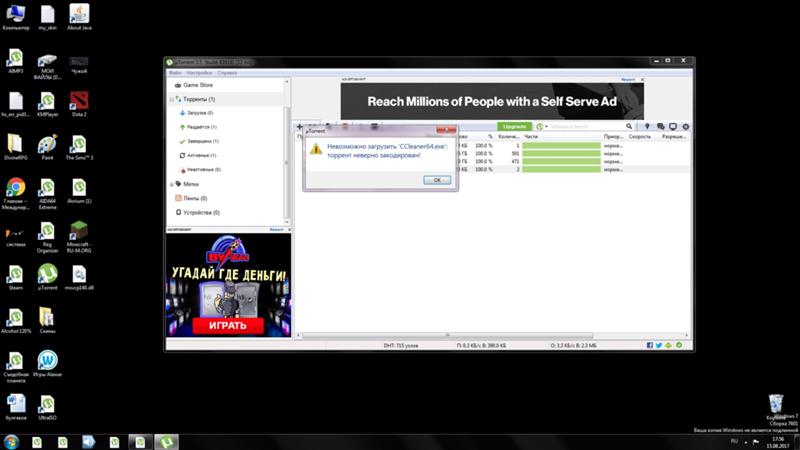The height and width of the screenshot is (450, 800).
Task: Open the lightbulb icon in uTorrent toolbar
Action: (647, 126)
